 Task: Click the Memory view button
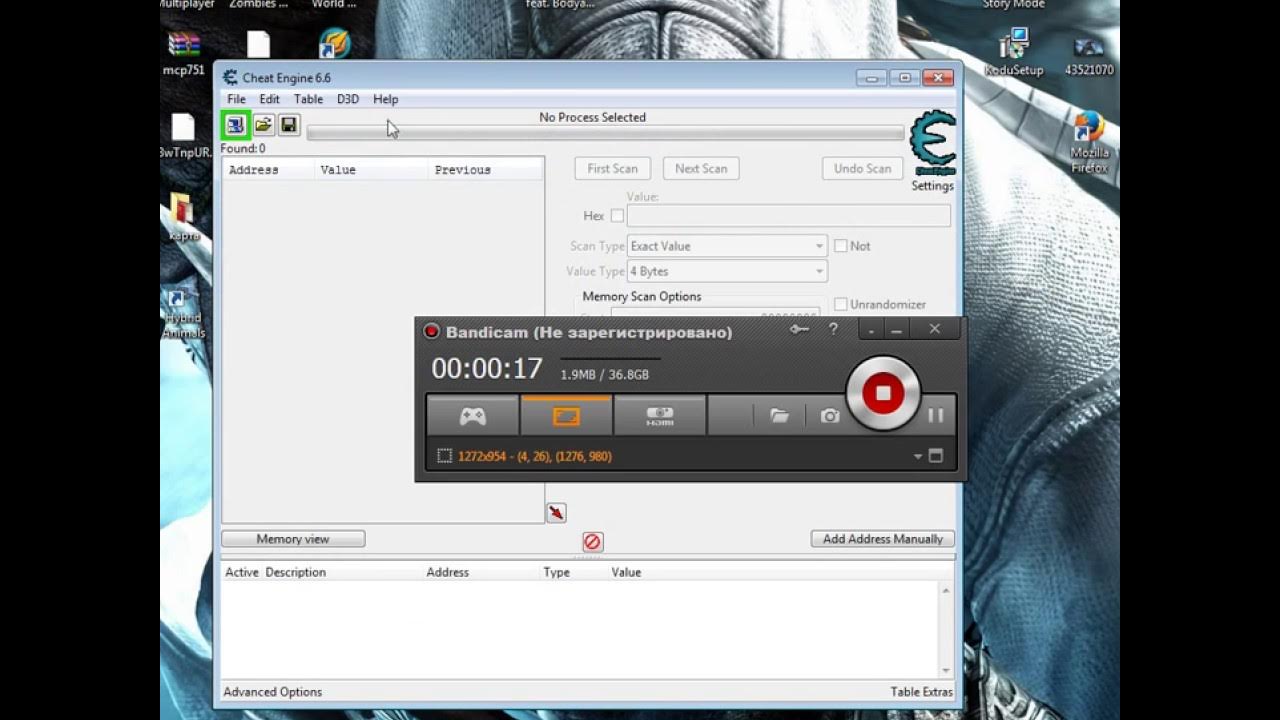(x=293, y=539)
